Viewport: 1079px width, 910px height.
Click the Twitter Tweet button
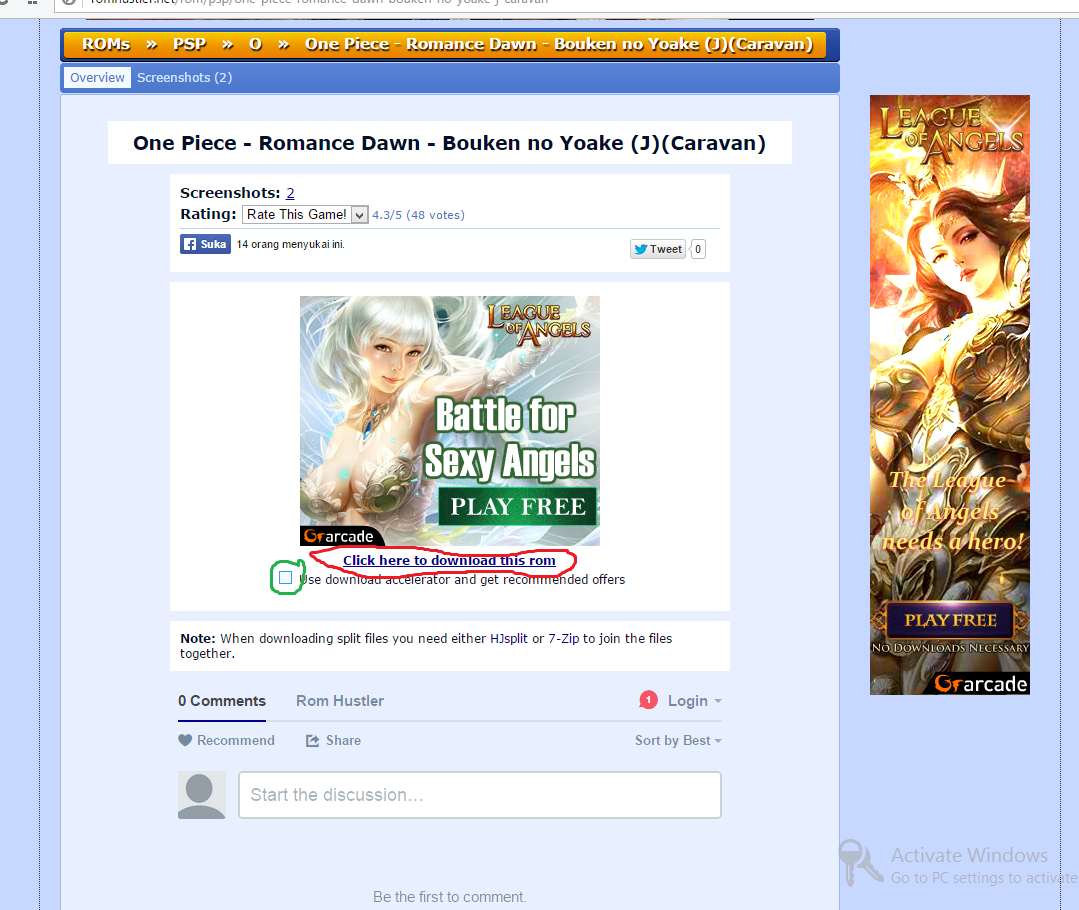(658, 249)
